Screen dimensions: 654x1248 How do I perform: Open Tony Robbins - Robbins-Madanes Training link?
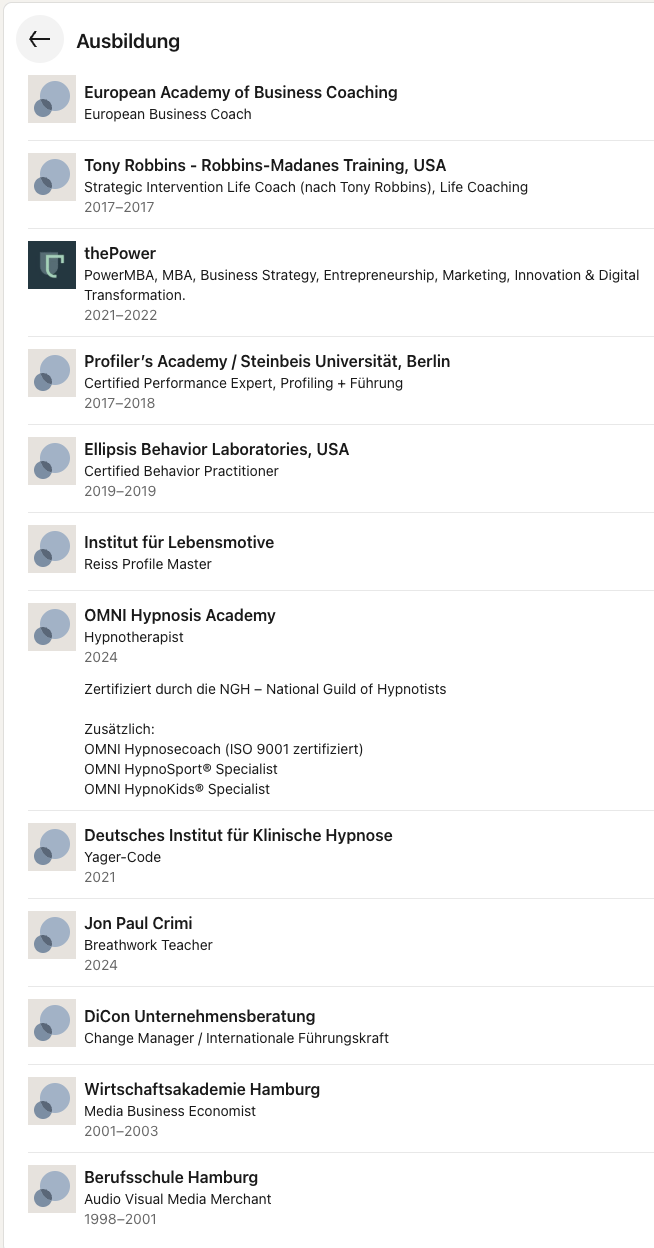(x=265, y=165)
